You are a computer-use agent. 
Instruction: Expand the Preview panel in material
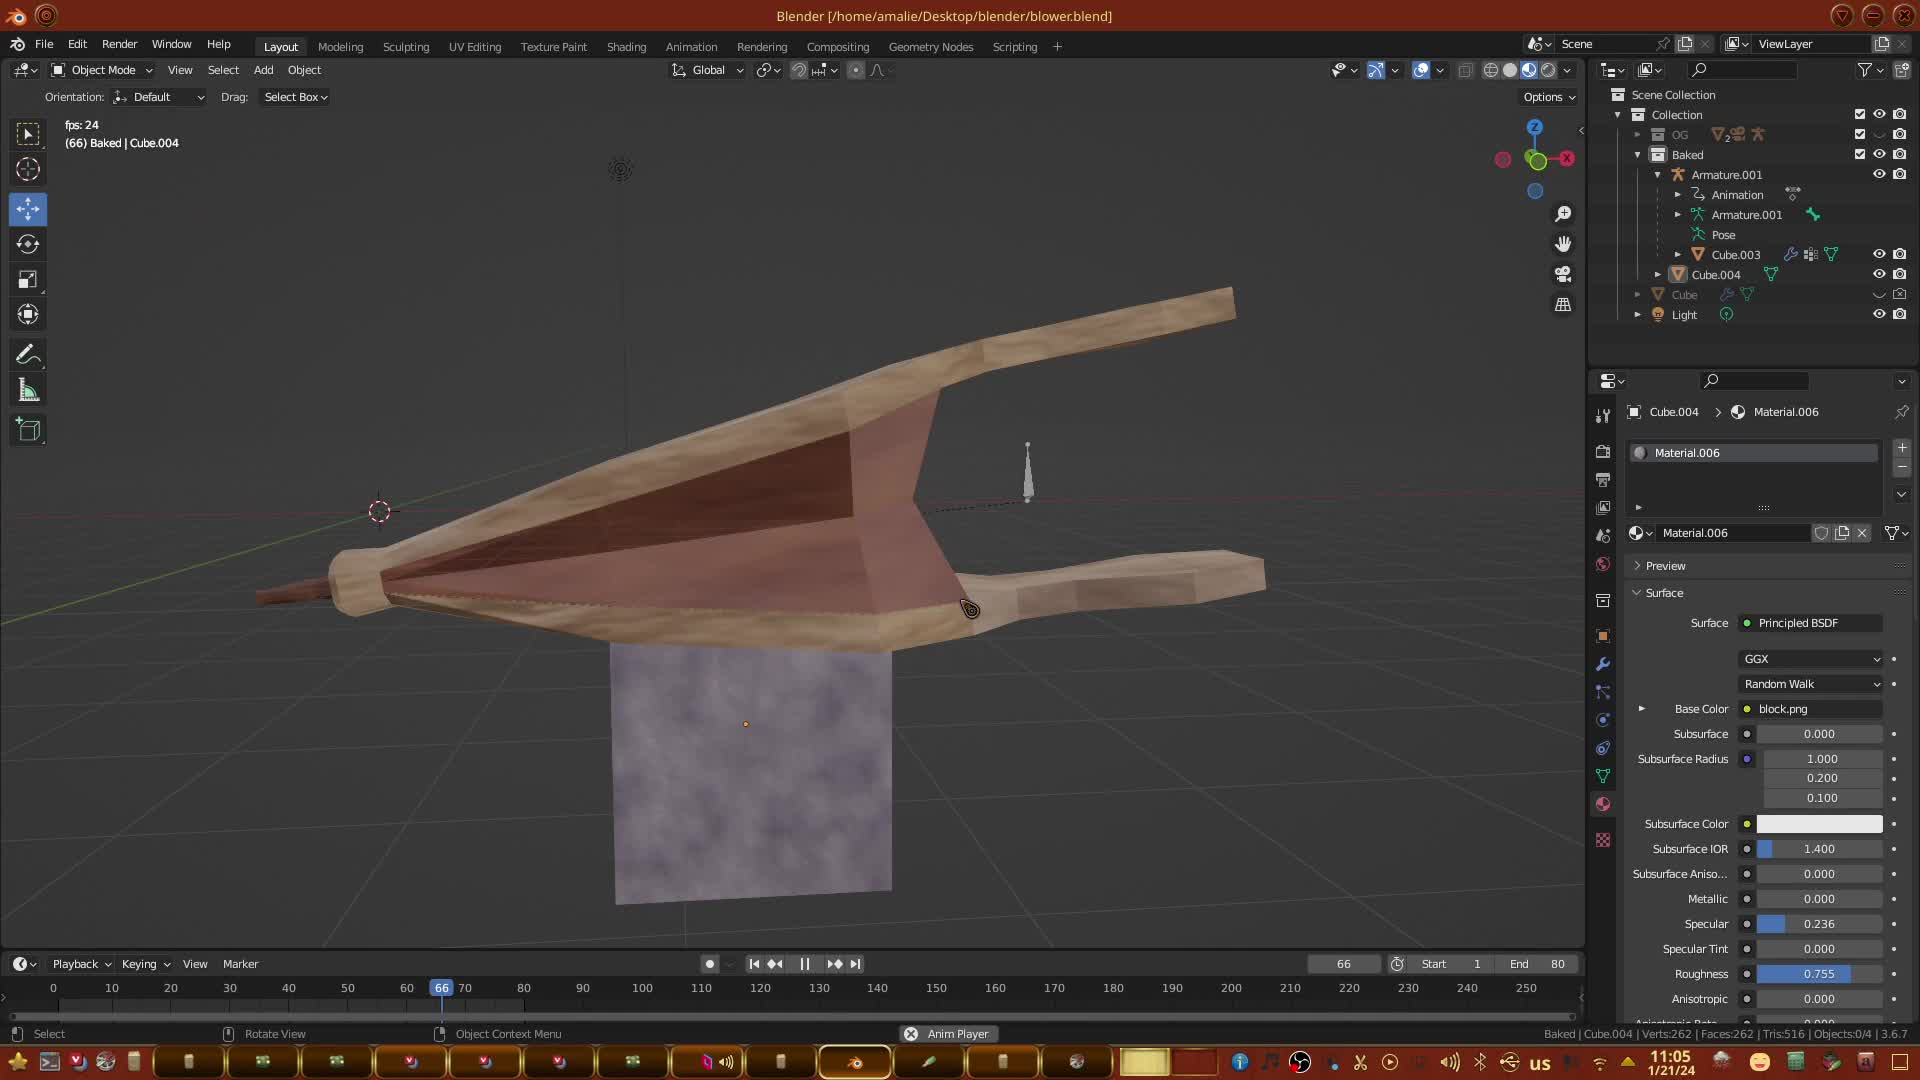coord(1665,566)
